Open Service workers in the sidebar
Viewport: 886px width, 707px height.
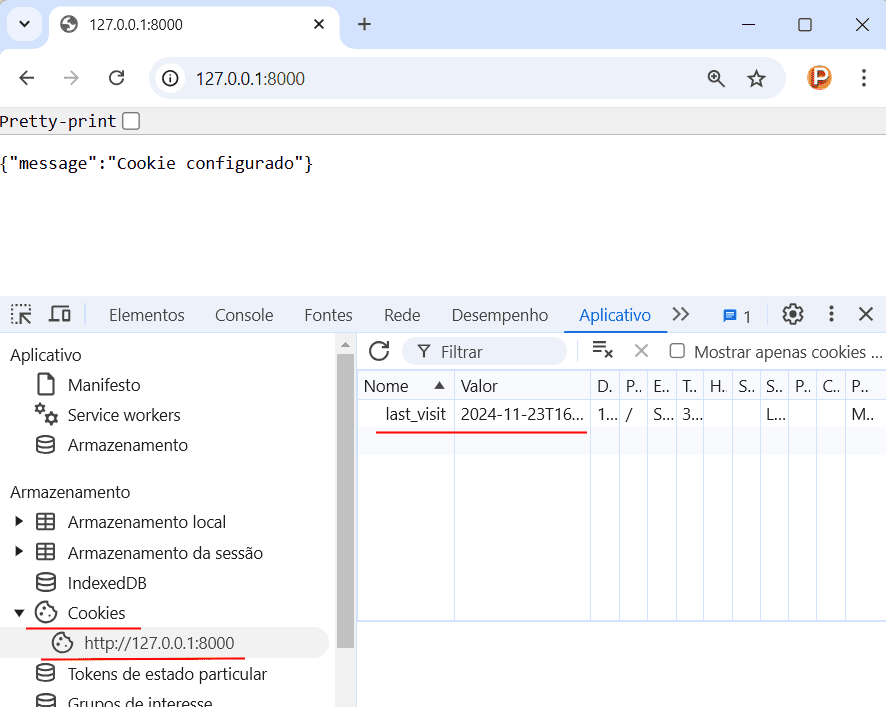(124, 415)
